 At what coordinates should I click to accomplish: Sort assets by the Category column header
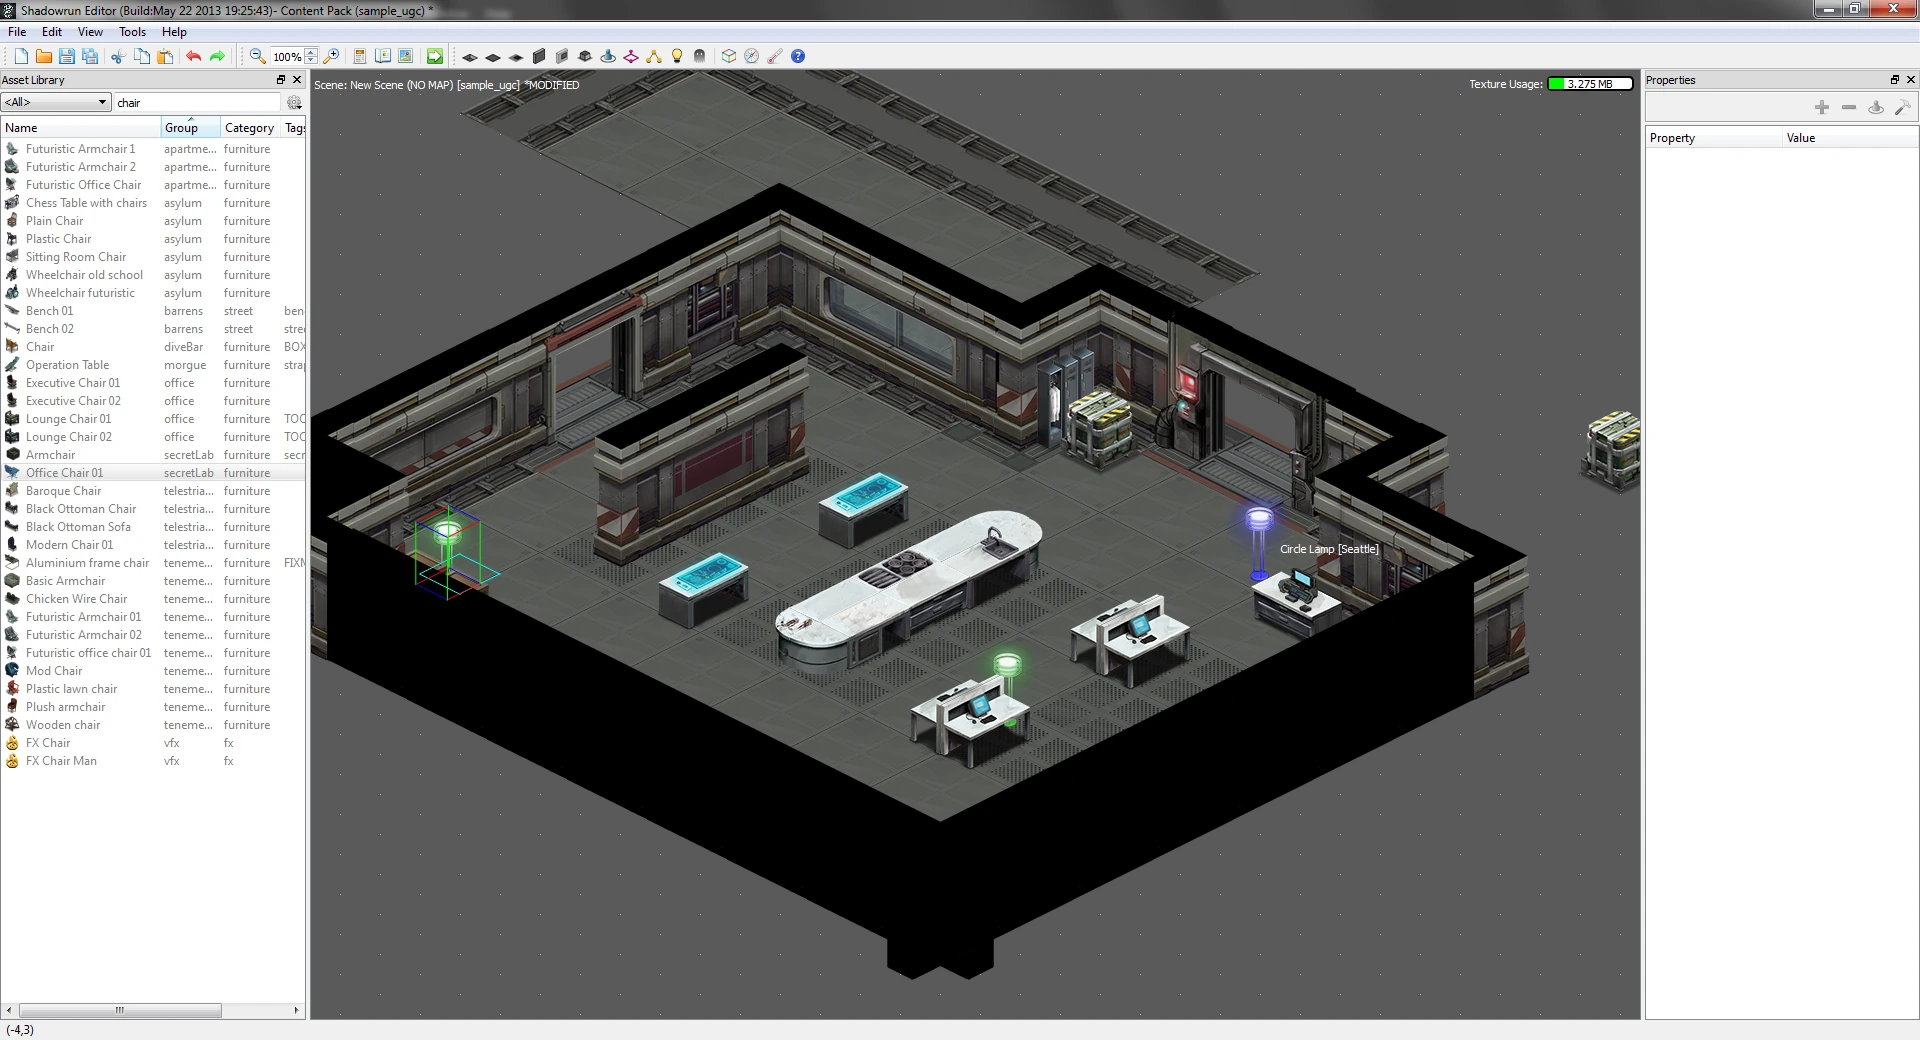click(x=250, y=128)
